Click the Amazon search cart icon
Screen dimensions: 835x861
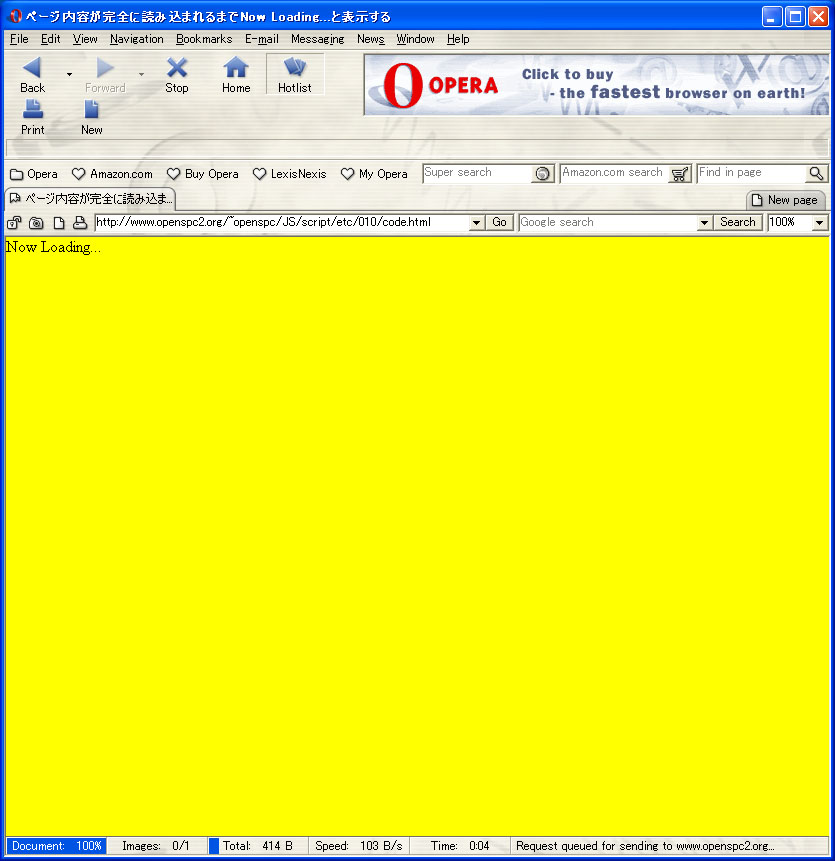pos(680,174)
